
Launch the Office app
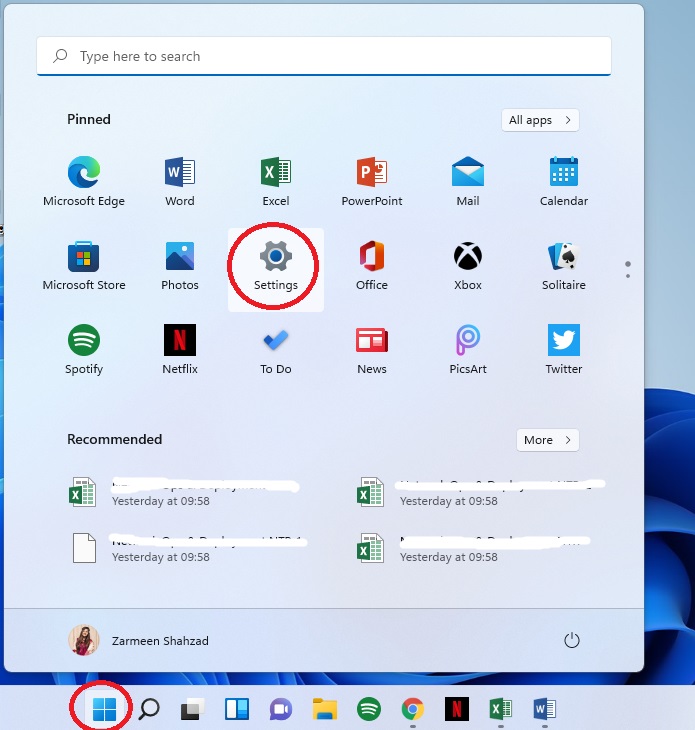point(371,265)
